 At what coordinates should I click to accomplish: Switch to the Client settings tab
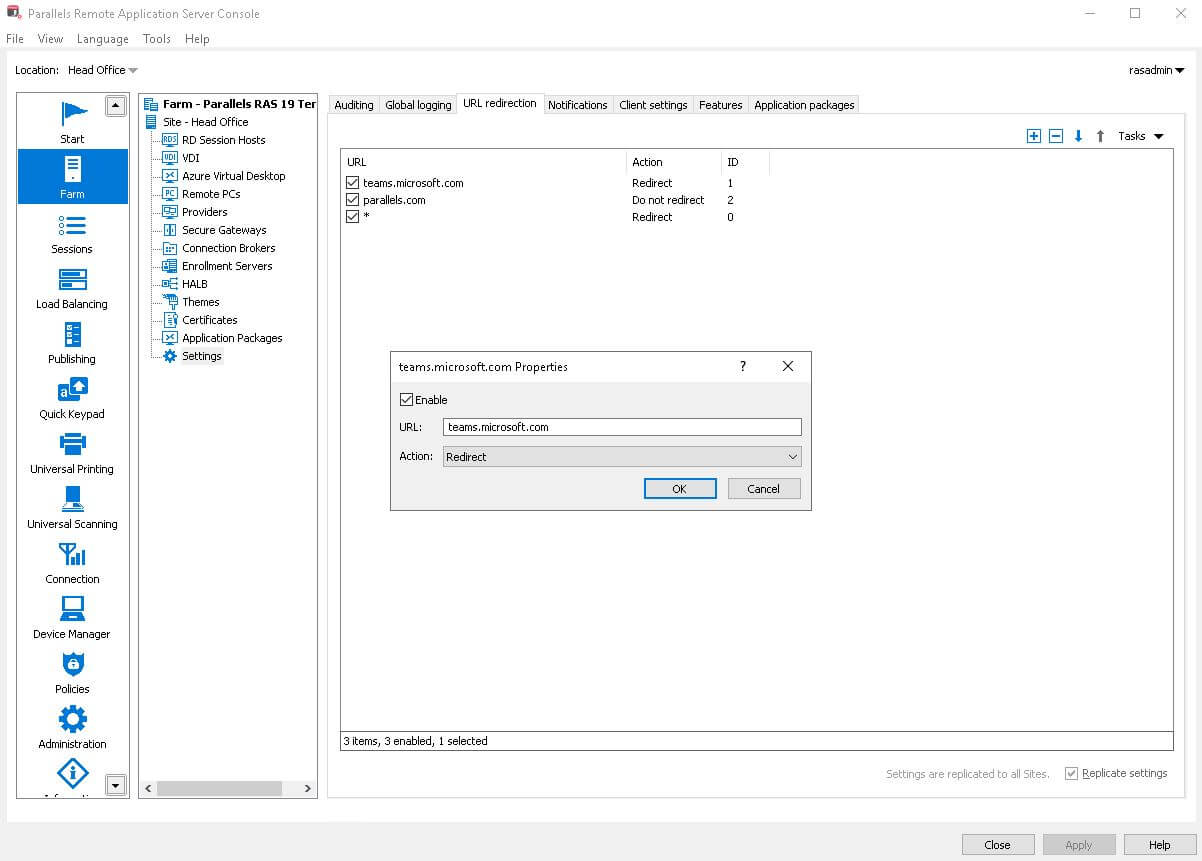coord(653,105)
